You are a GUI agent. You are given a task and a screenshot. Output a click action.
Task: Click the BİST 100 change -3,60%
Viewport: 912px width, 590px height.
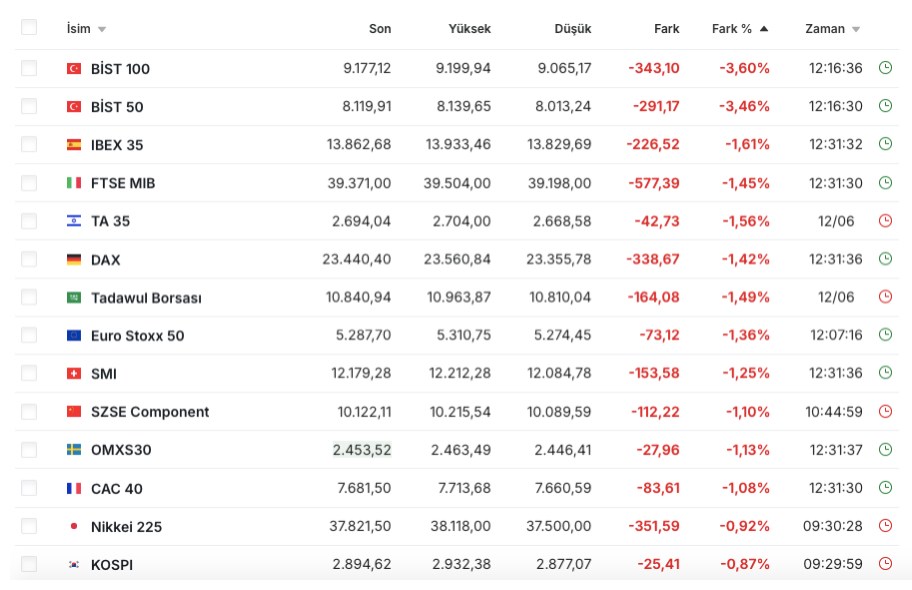coord(744,68)
